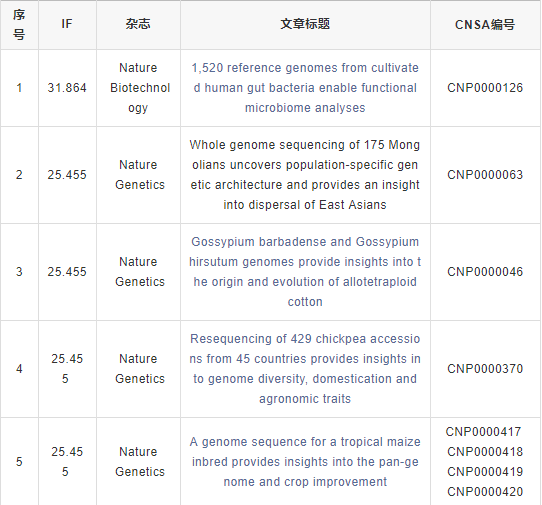Click the CNP0000046 cell
Image resolution: width=542 pixels, height=505 pixels.
[485, 272]
